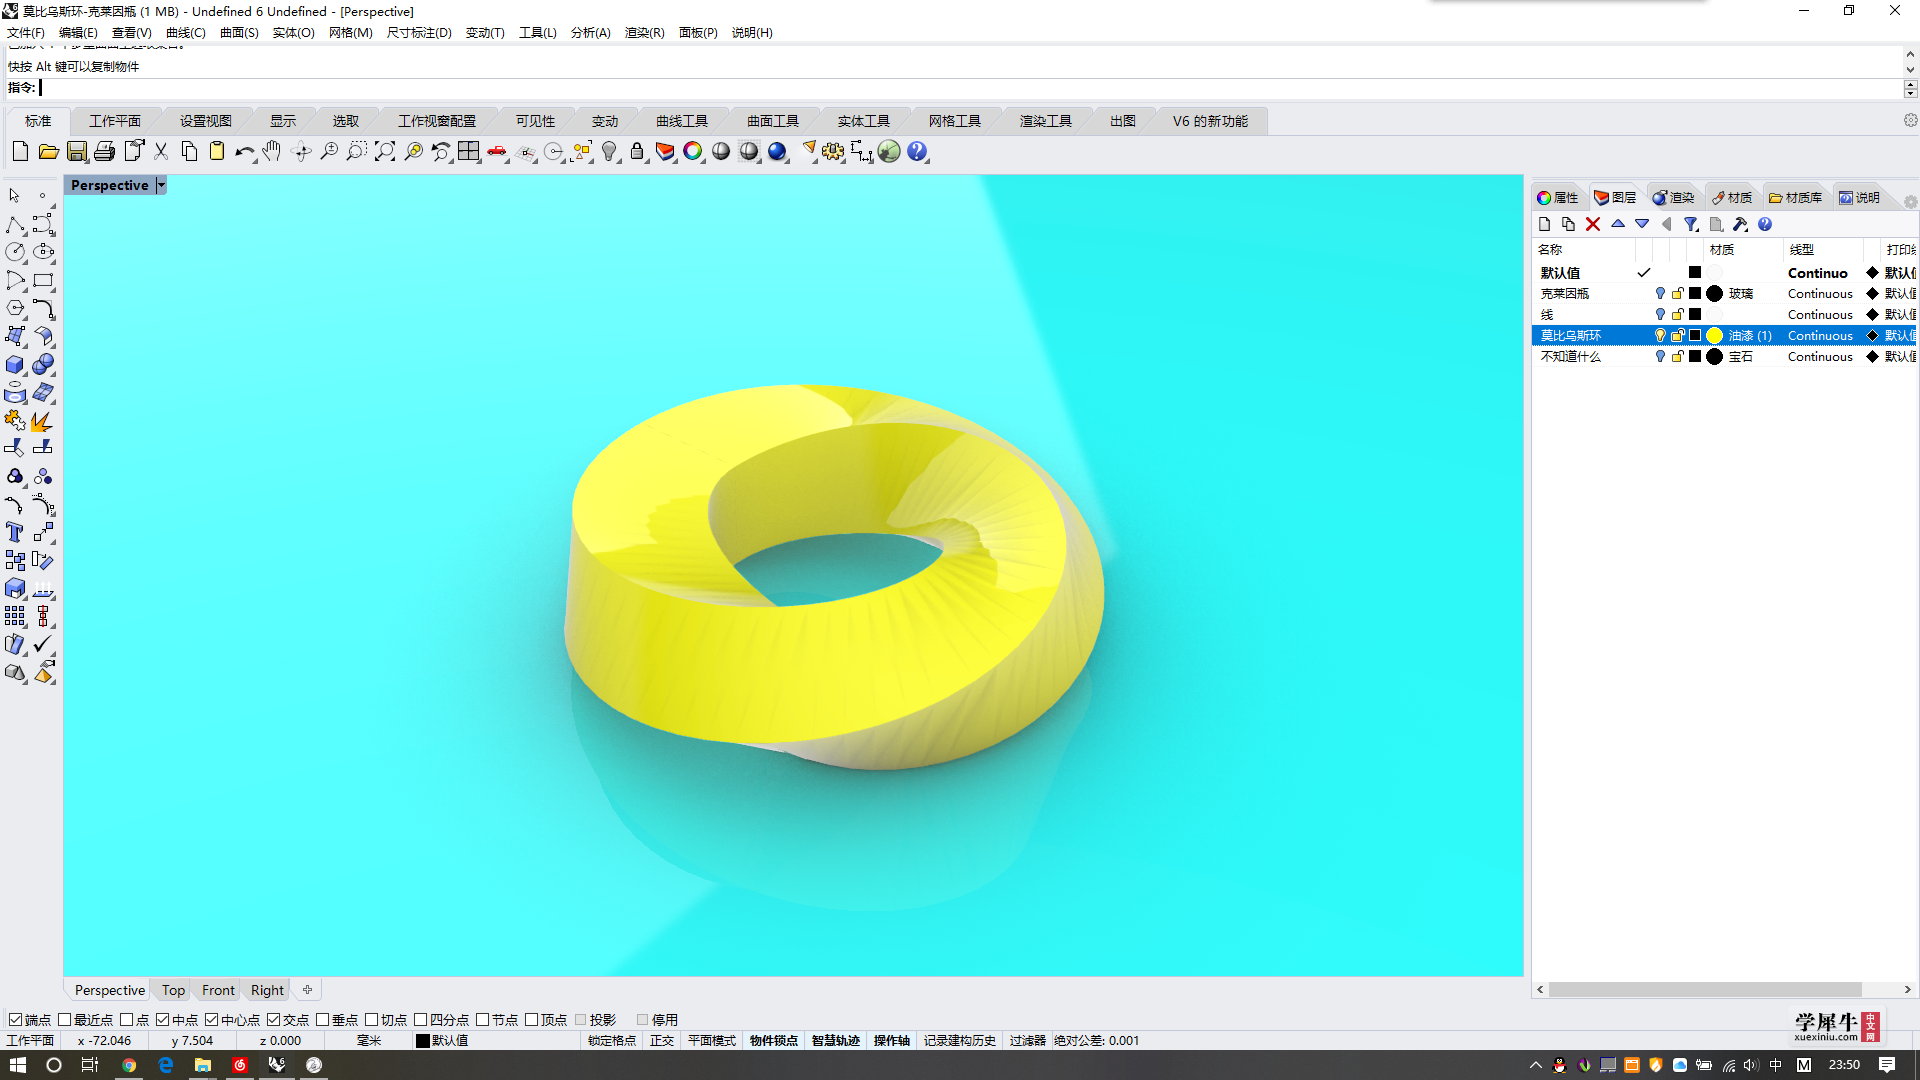The width and height of the screenshot is (1920, 1080).
Task: Click the command history scroll-down arrow
Action: pos(1910,70)
